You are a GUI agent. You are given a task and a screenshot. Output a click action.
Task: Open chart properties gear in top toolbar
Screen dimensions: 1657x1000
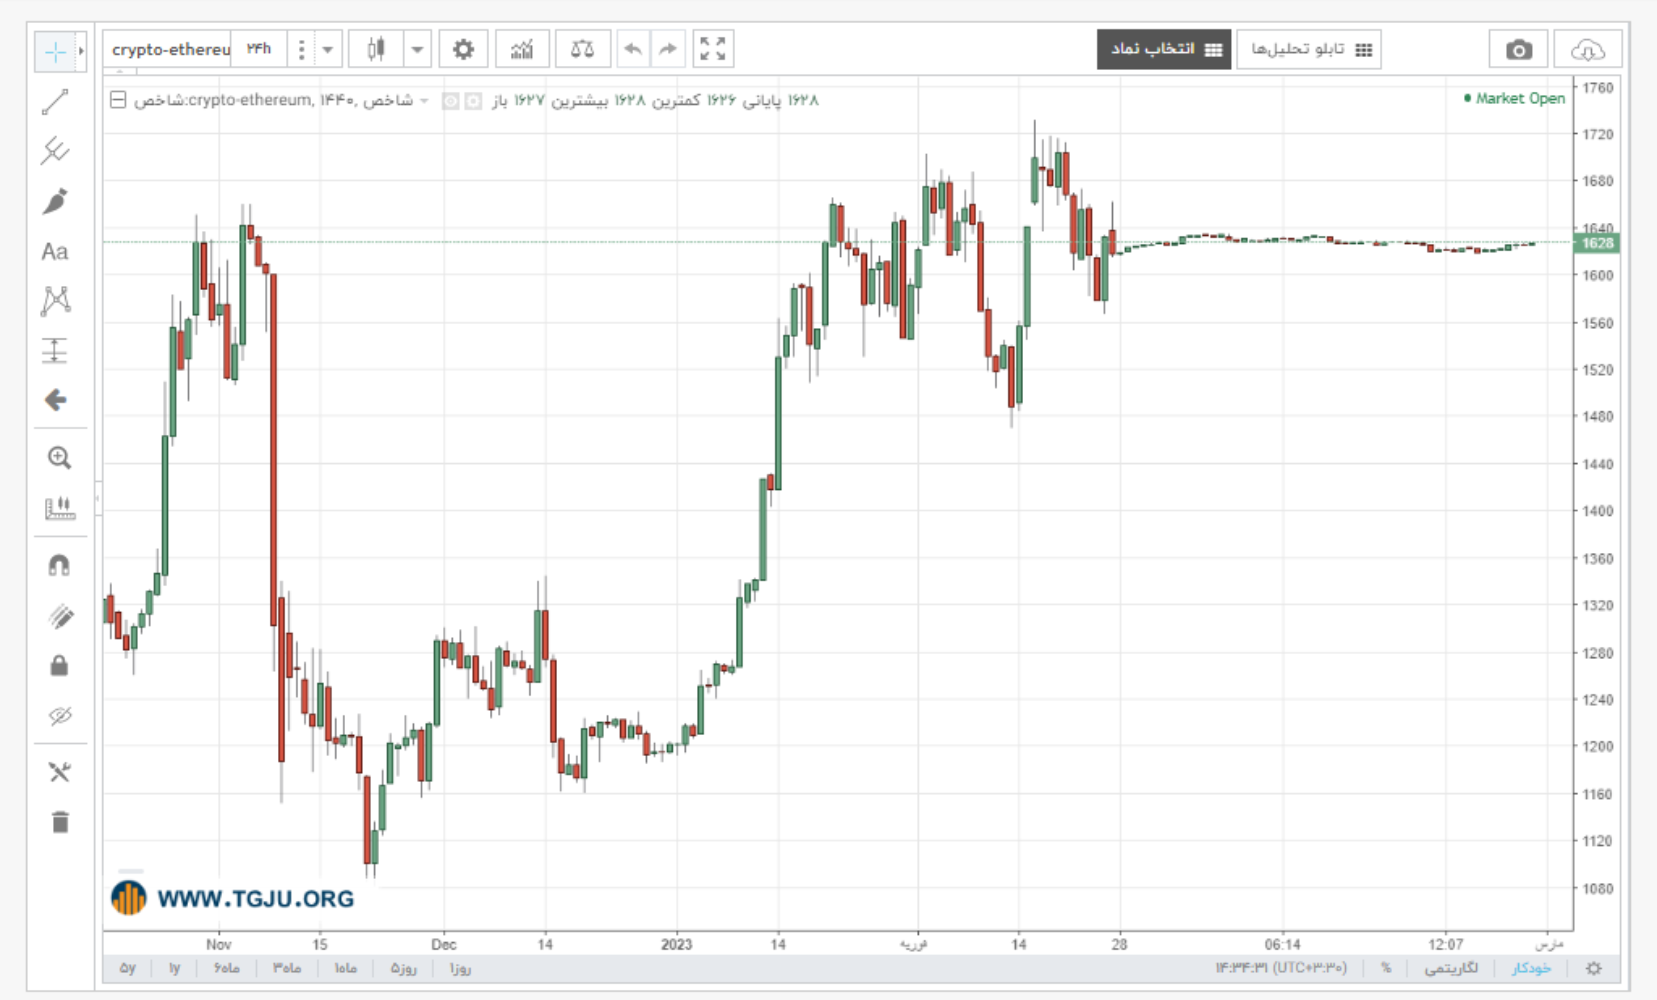pos(463,49)
